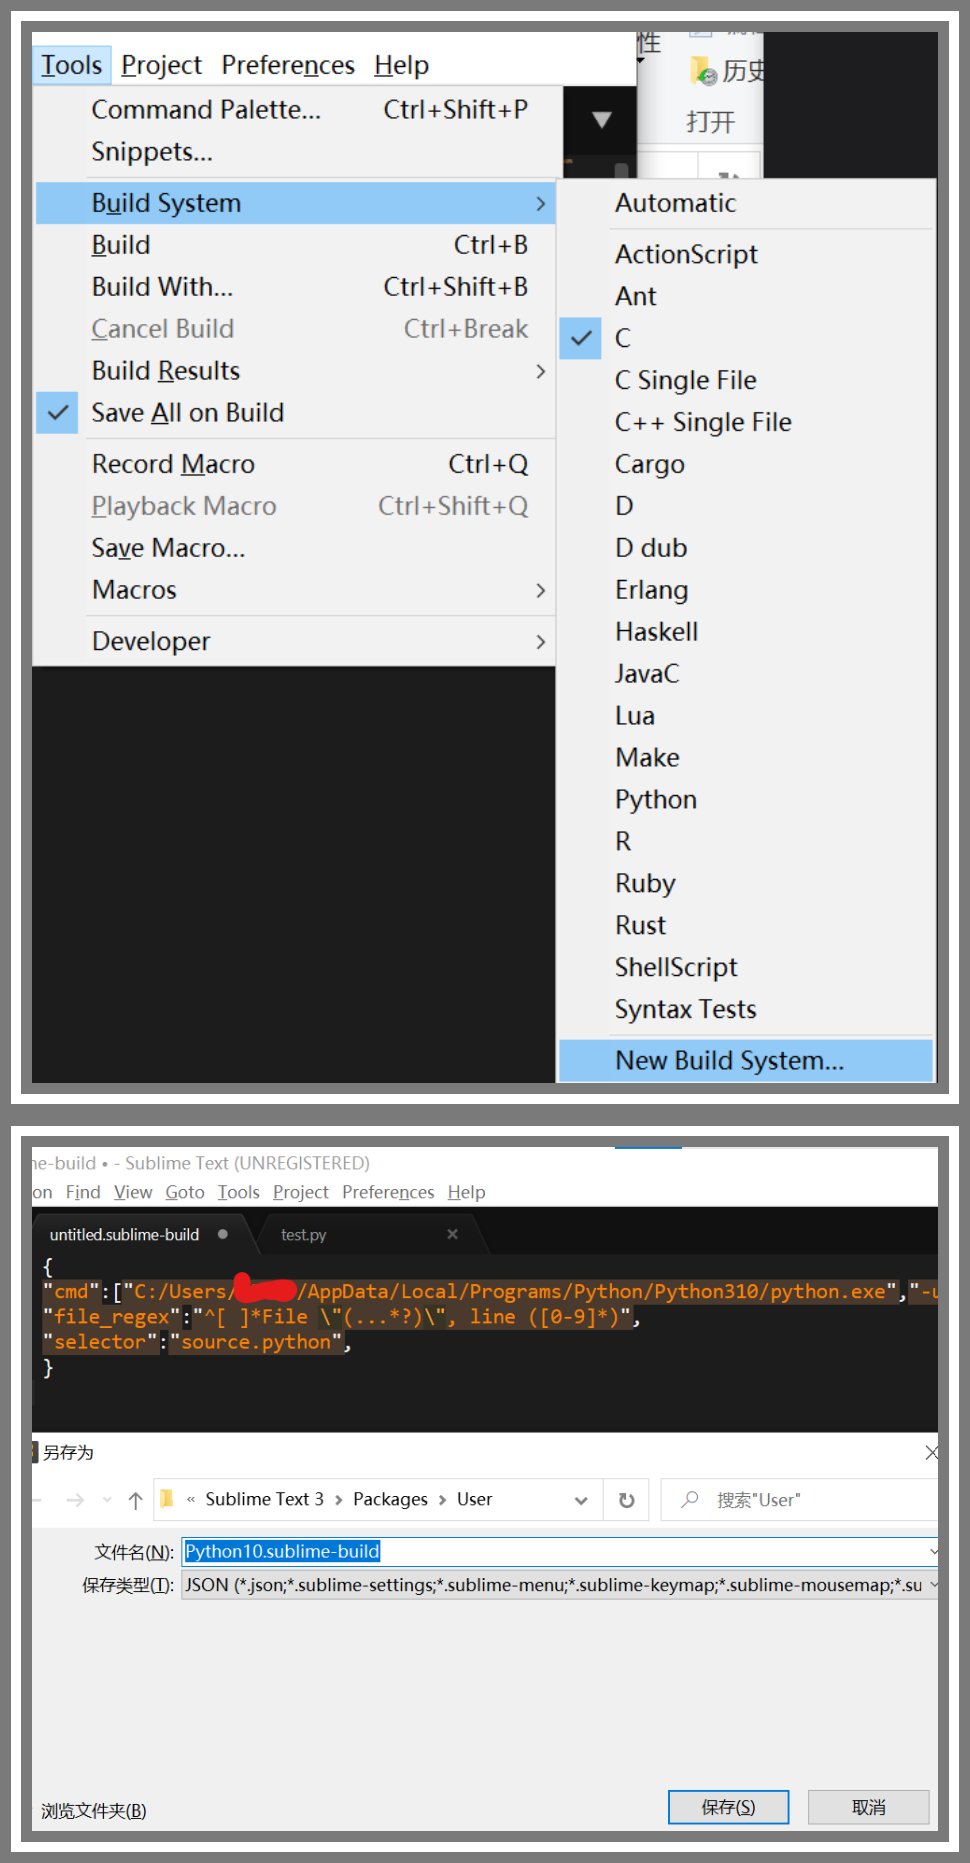
Task: Select Rust build system
Action: coord(746,926)
